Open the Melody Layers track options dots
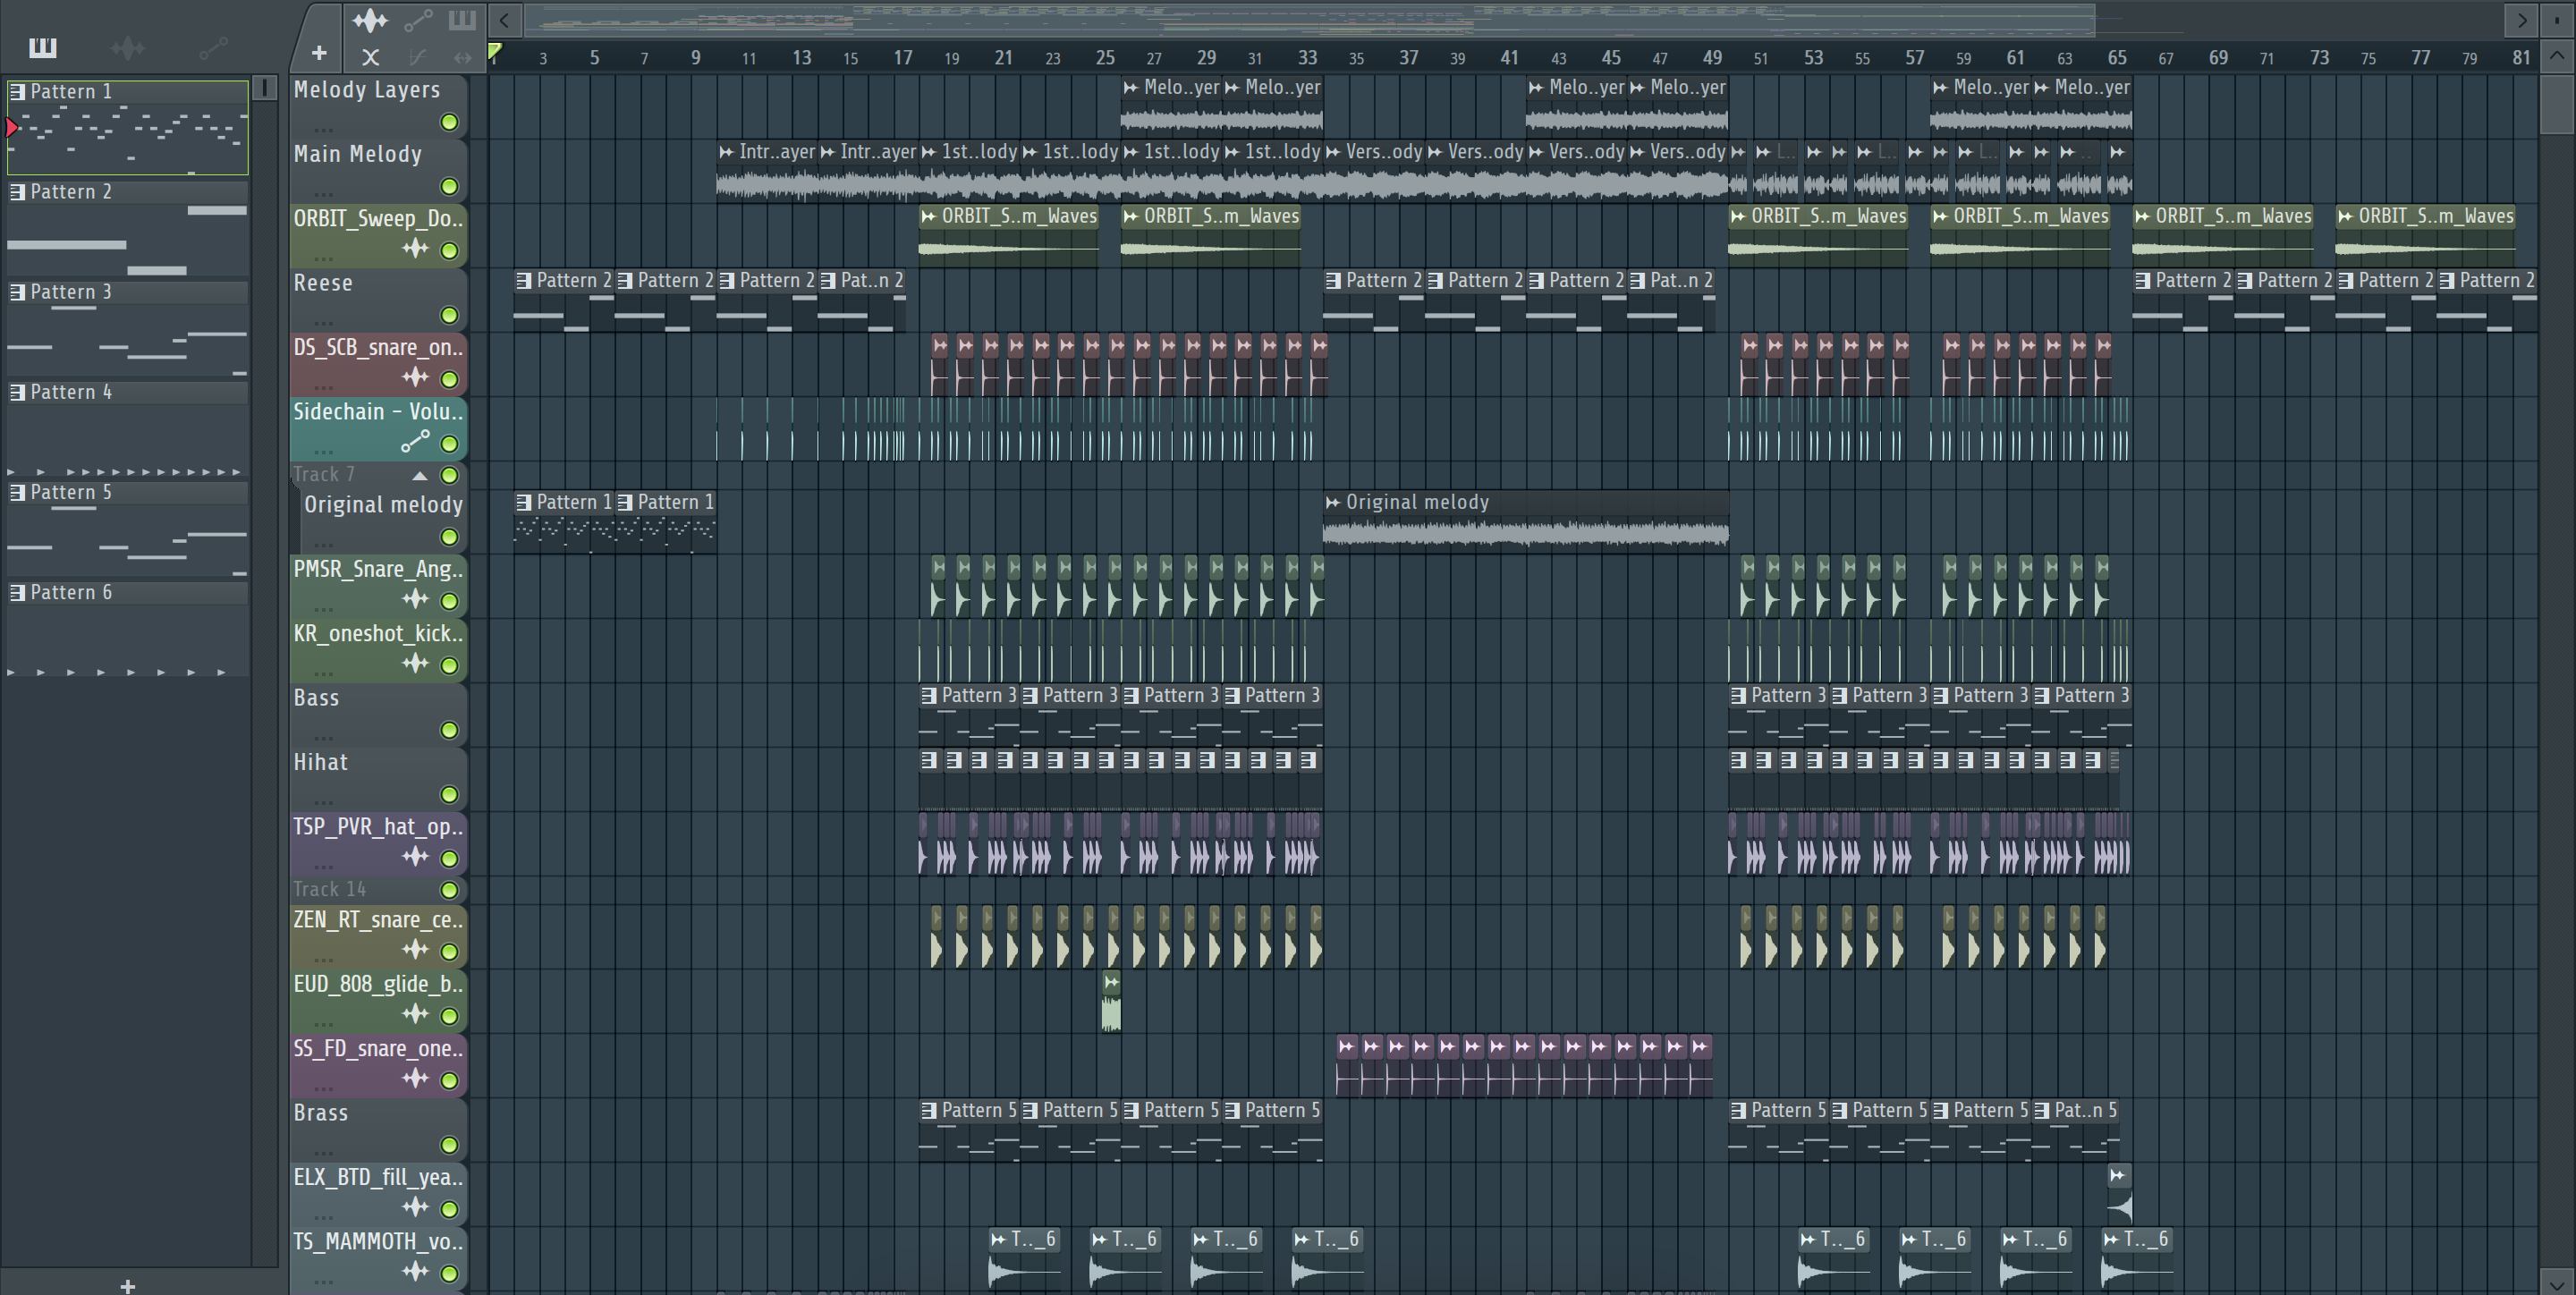Screen dimensions: 2576x1295 coord(323,129)
